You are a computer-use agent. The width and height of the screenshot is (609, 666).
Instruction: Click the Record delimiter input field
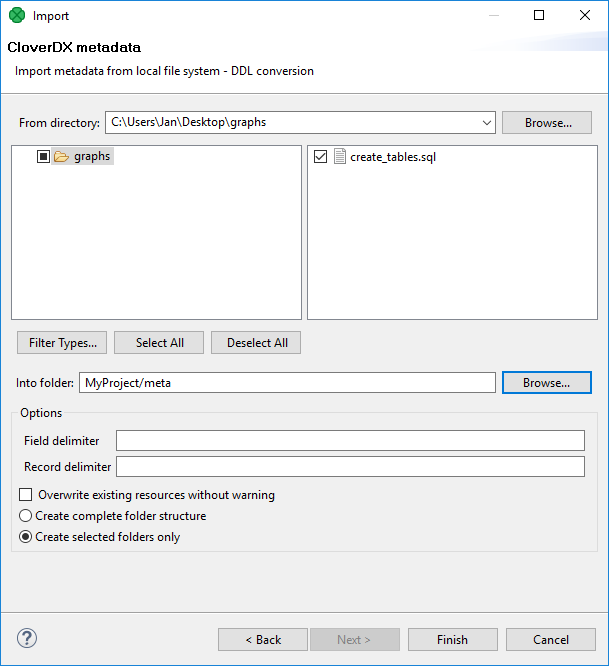pos(350,467)
